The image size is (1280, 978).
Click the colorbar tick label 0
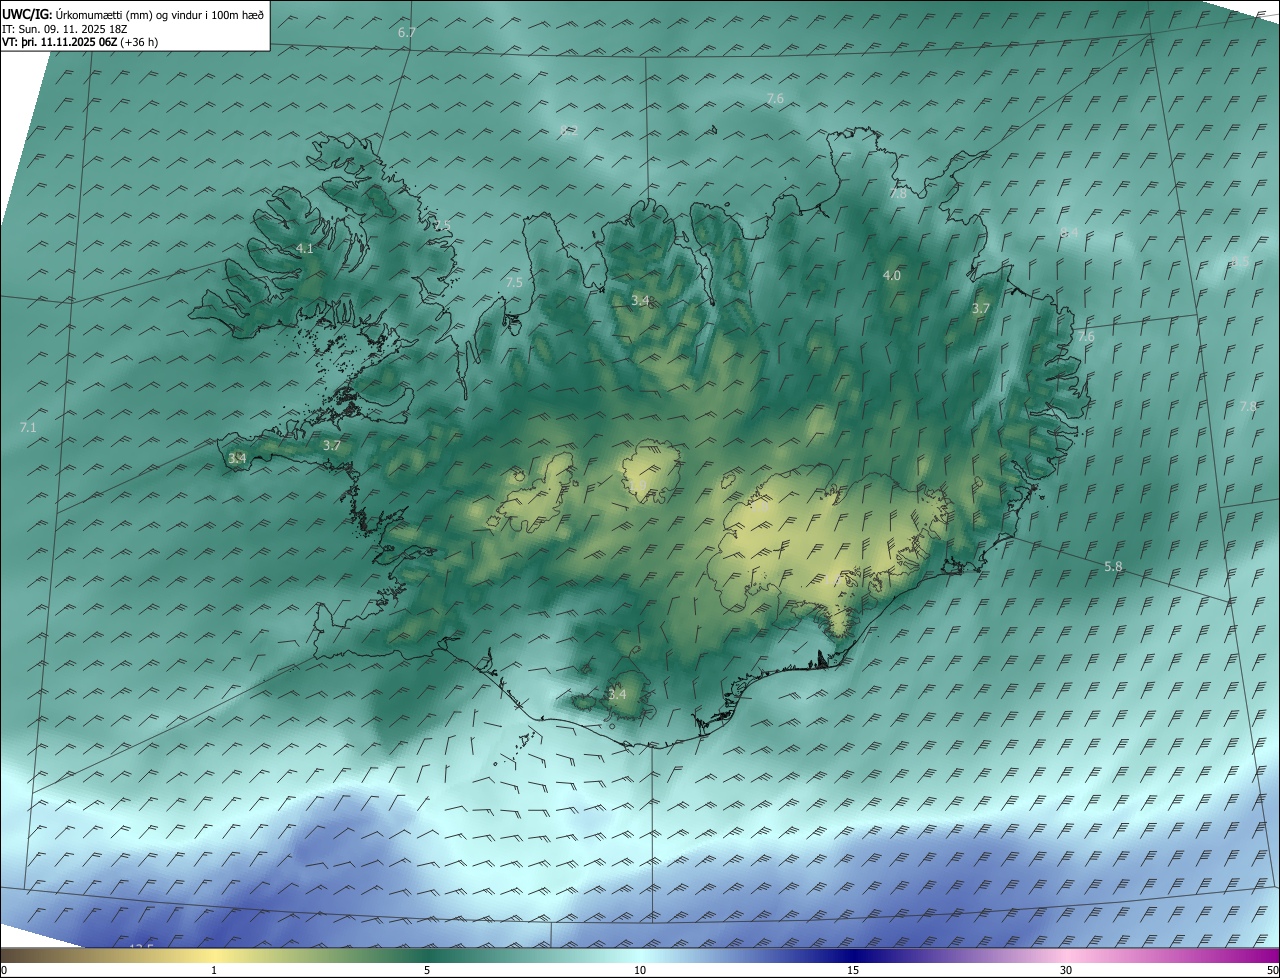point(4,971)
